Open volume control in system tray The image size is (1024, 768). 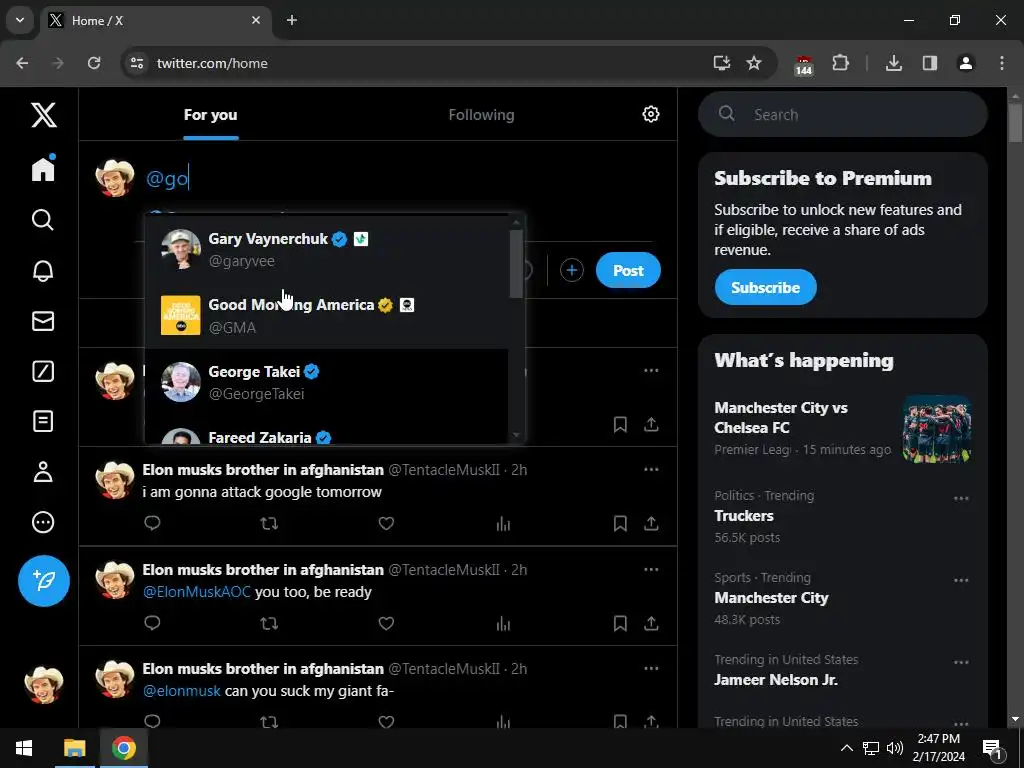895,748
